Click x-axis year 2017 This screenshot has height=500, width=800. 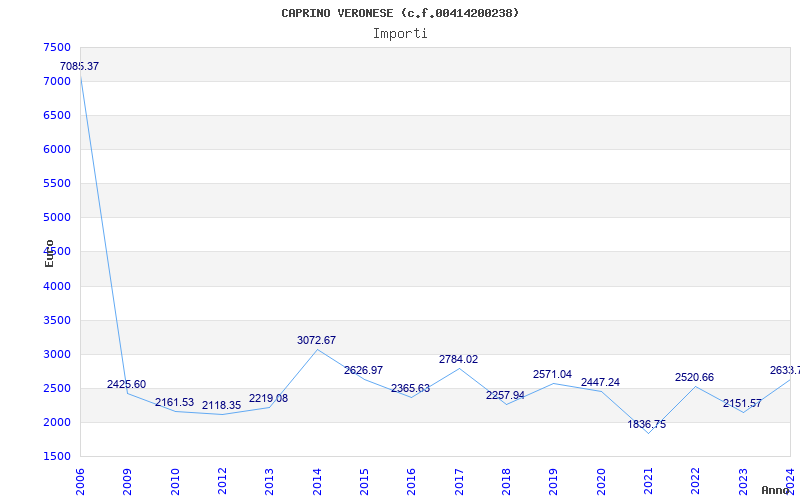(x=459, y=482)
